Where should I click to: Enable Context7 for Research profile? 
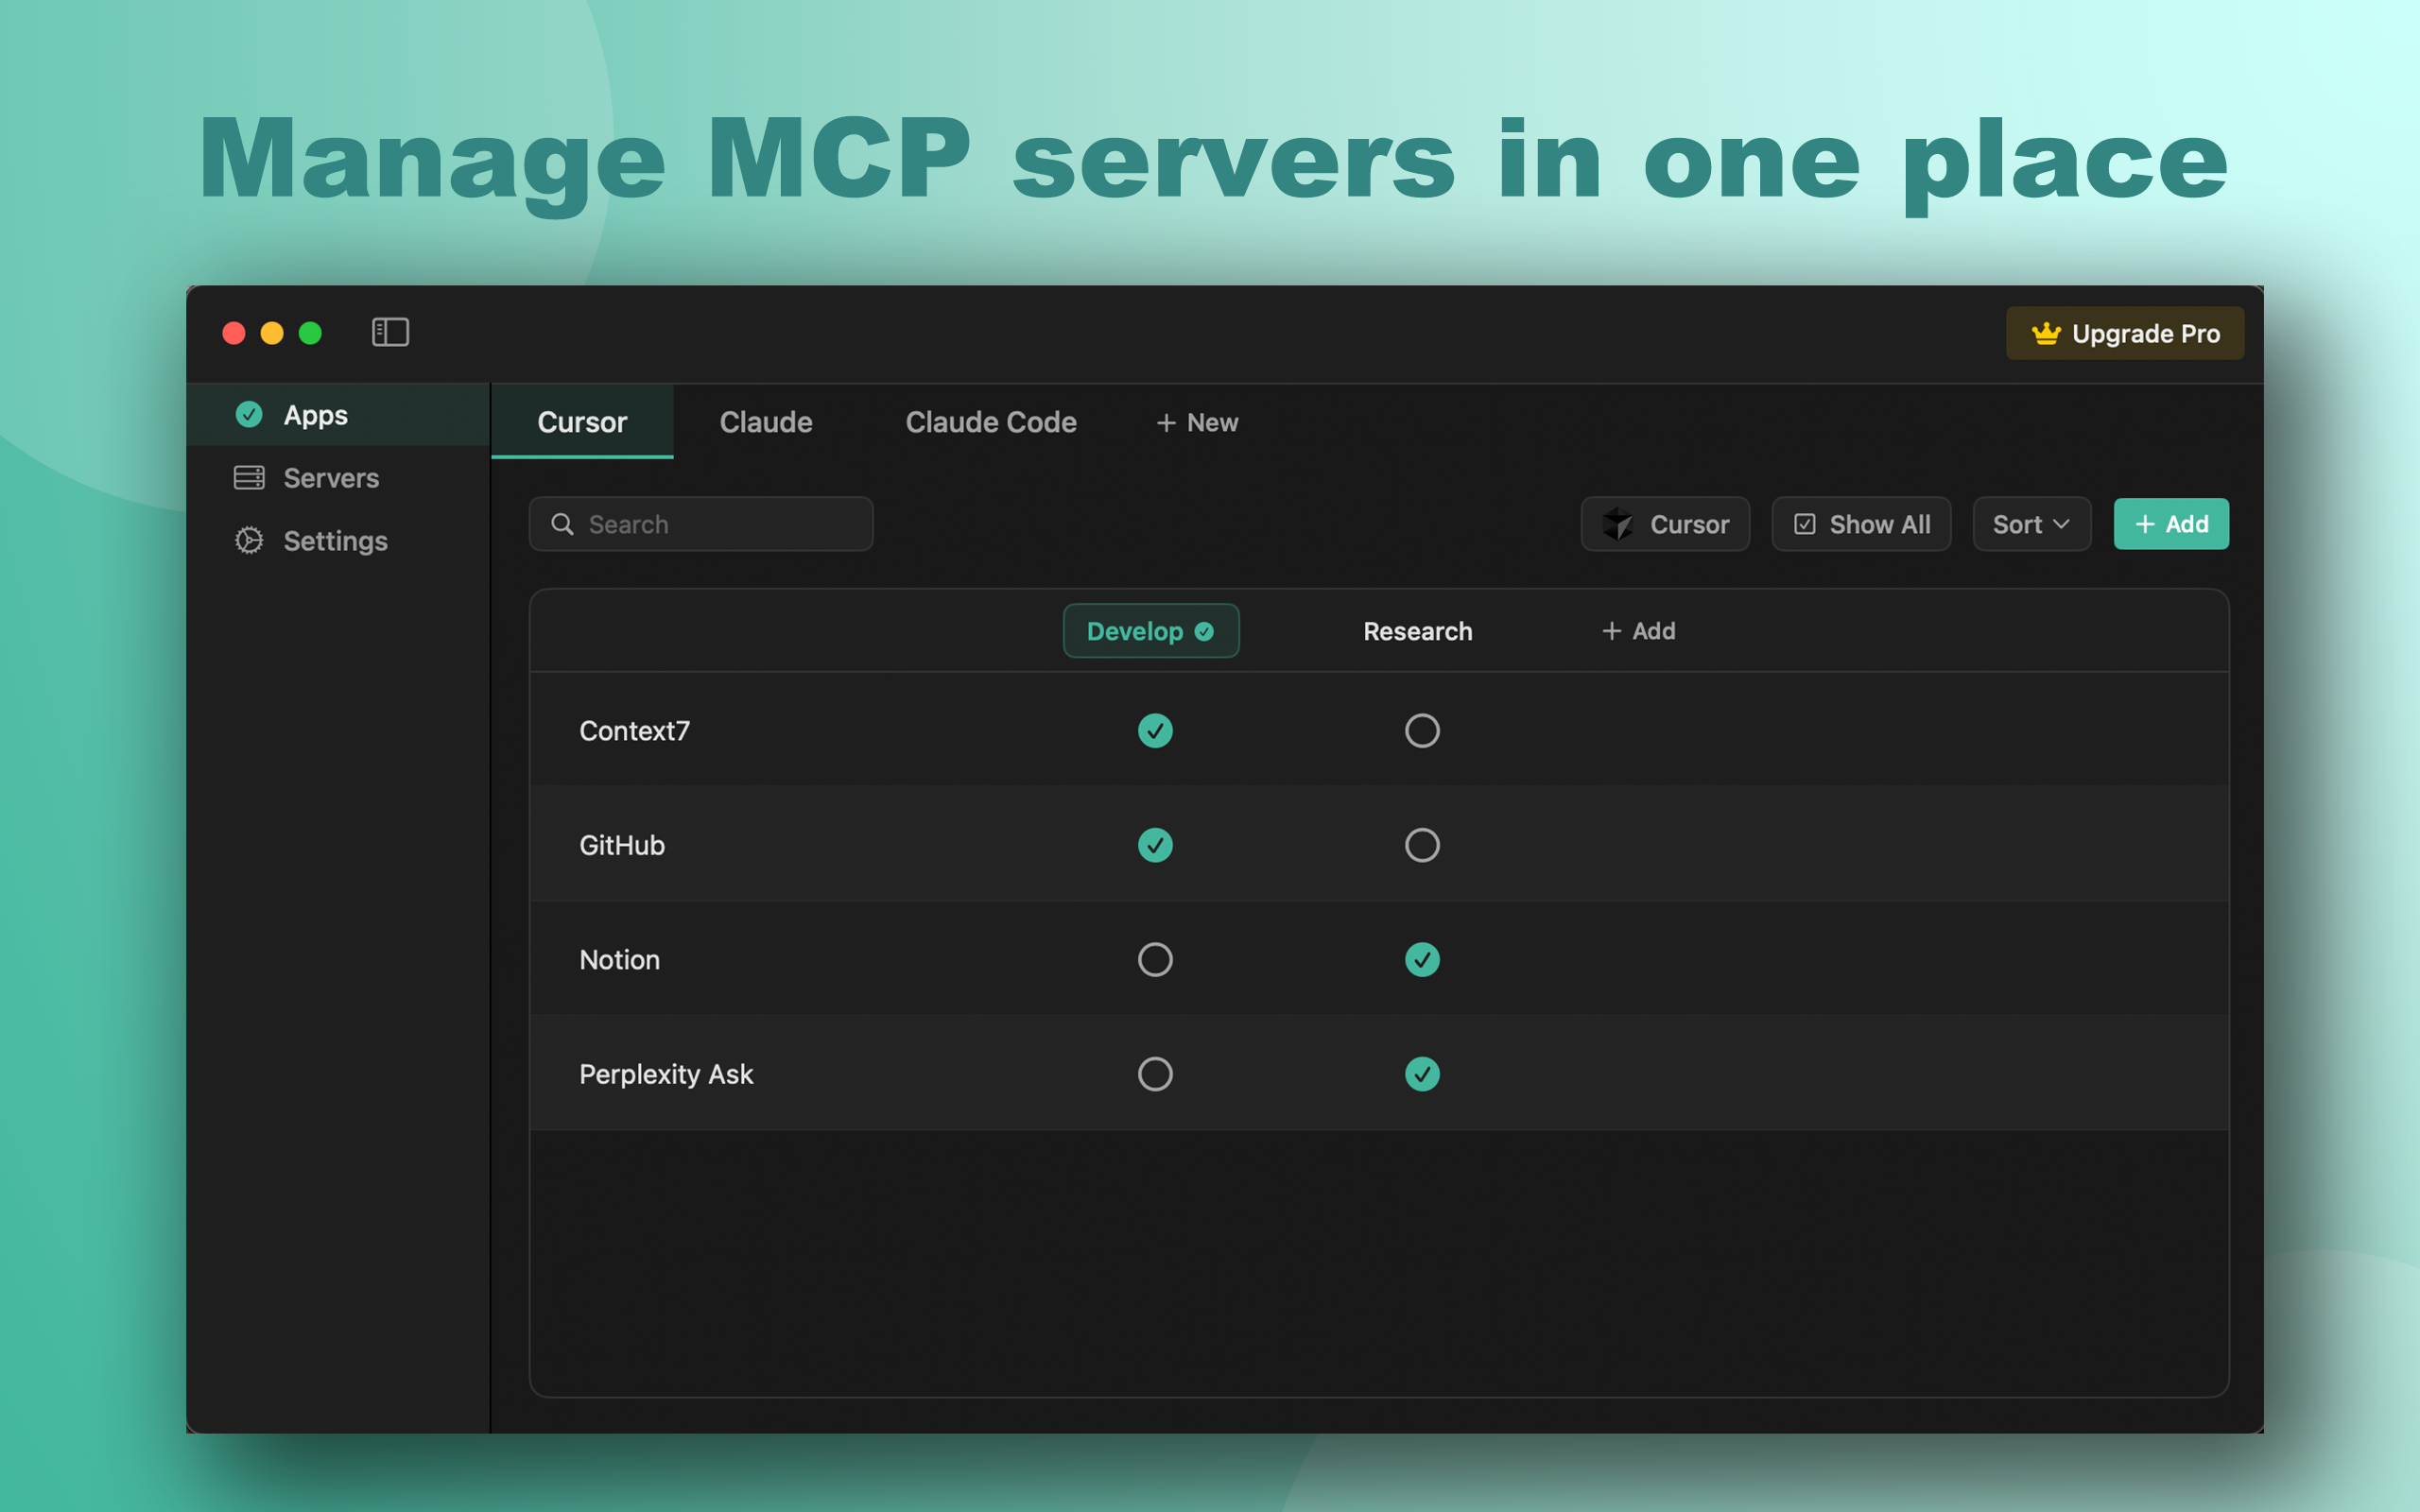(1422, 731)
